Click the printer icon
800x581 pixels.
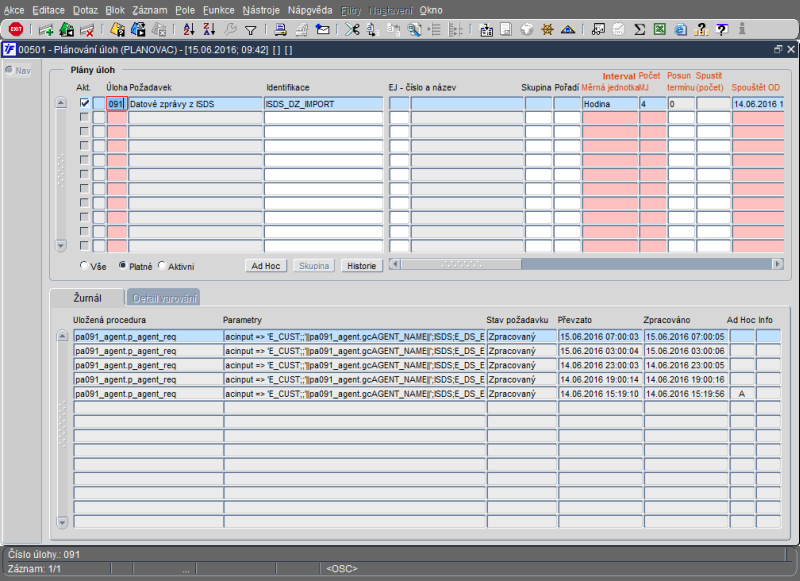[280, 30]
